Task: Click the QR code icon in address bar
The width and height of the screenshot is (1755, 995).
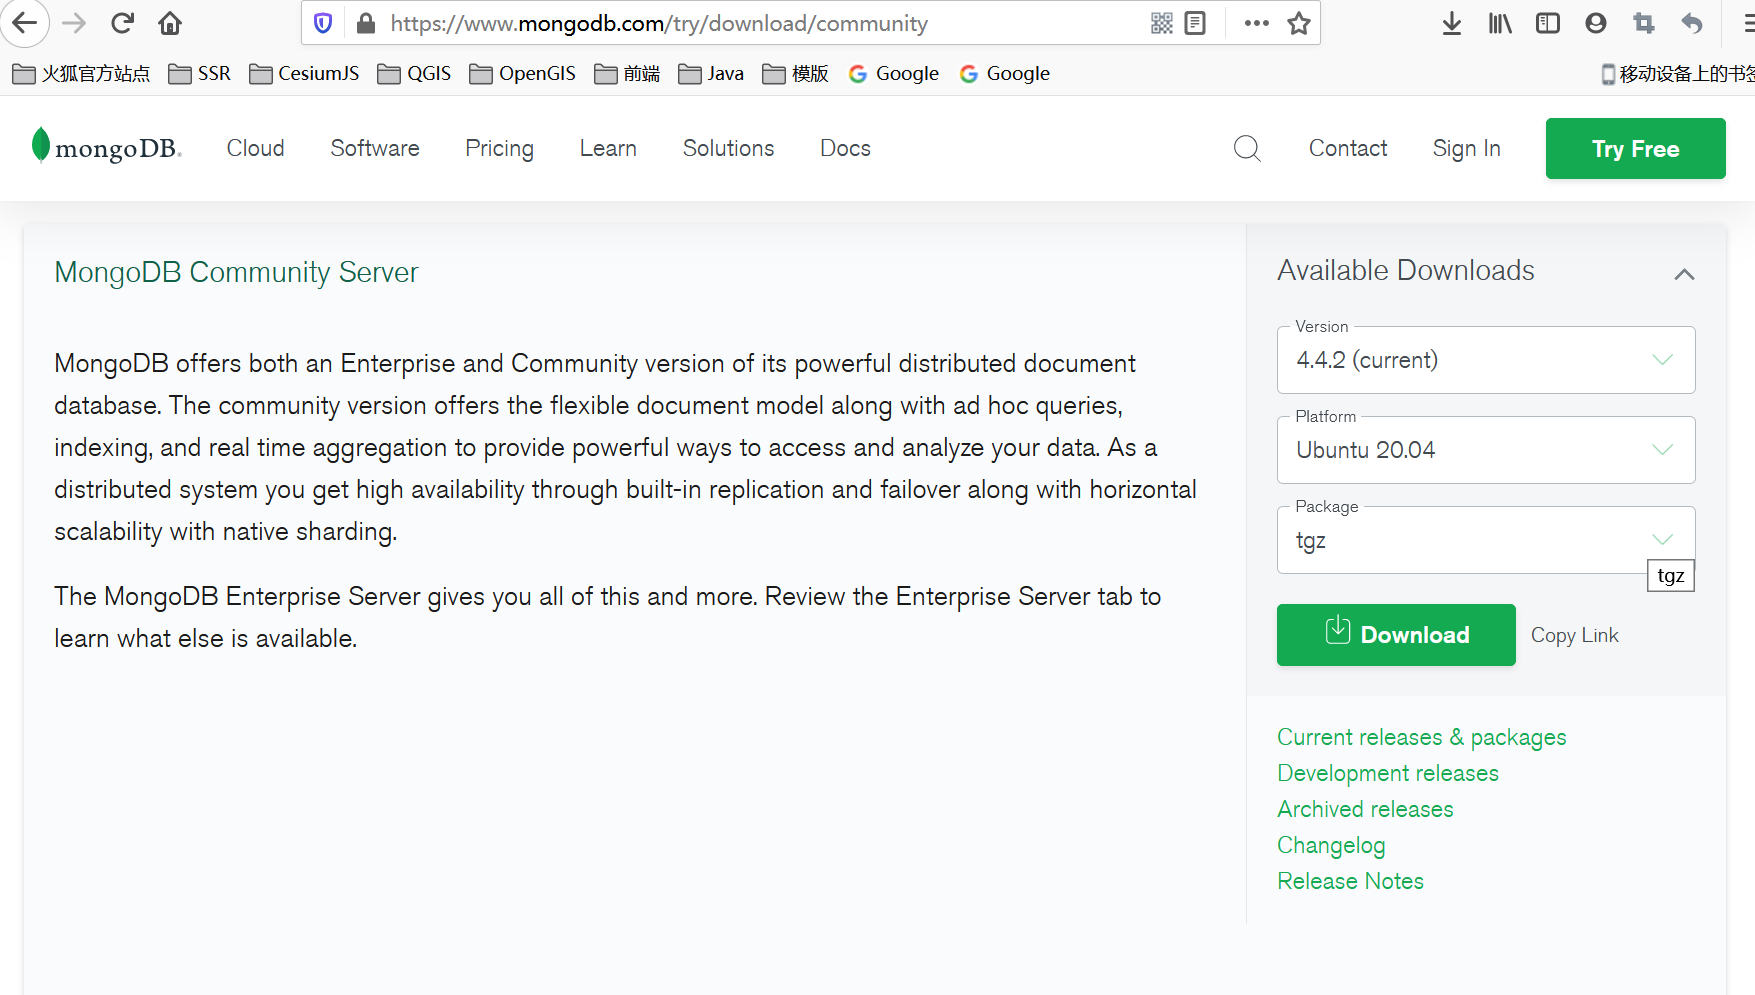Action: tap(1161, 23)
